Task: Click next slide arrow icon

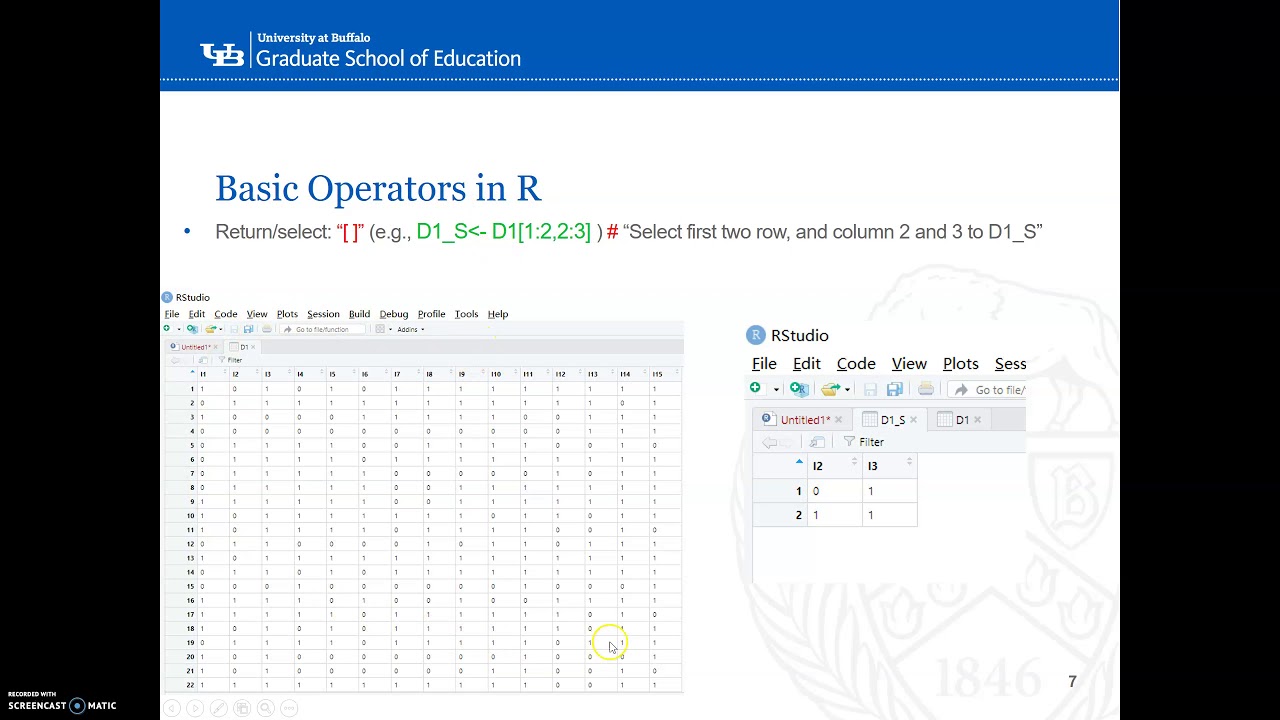Action: click(195, 708)
